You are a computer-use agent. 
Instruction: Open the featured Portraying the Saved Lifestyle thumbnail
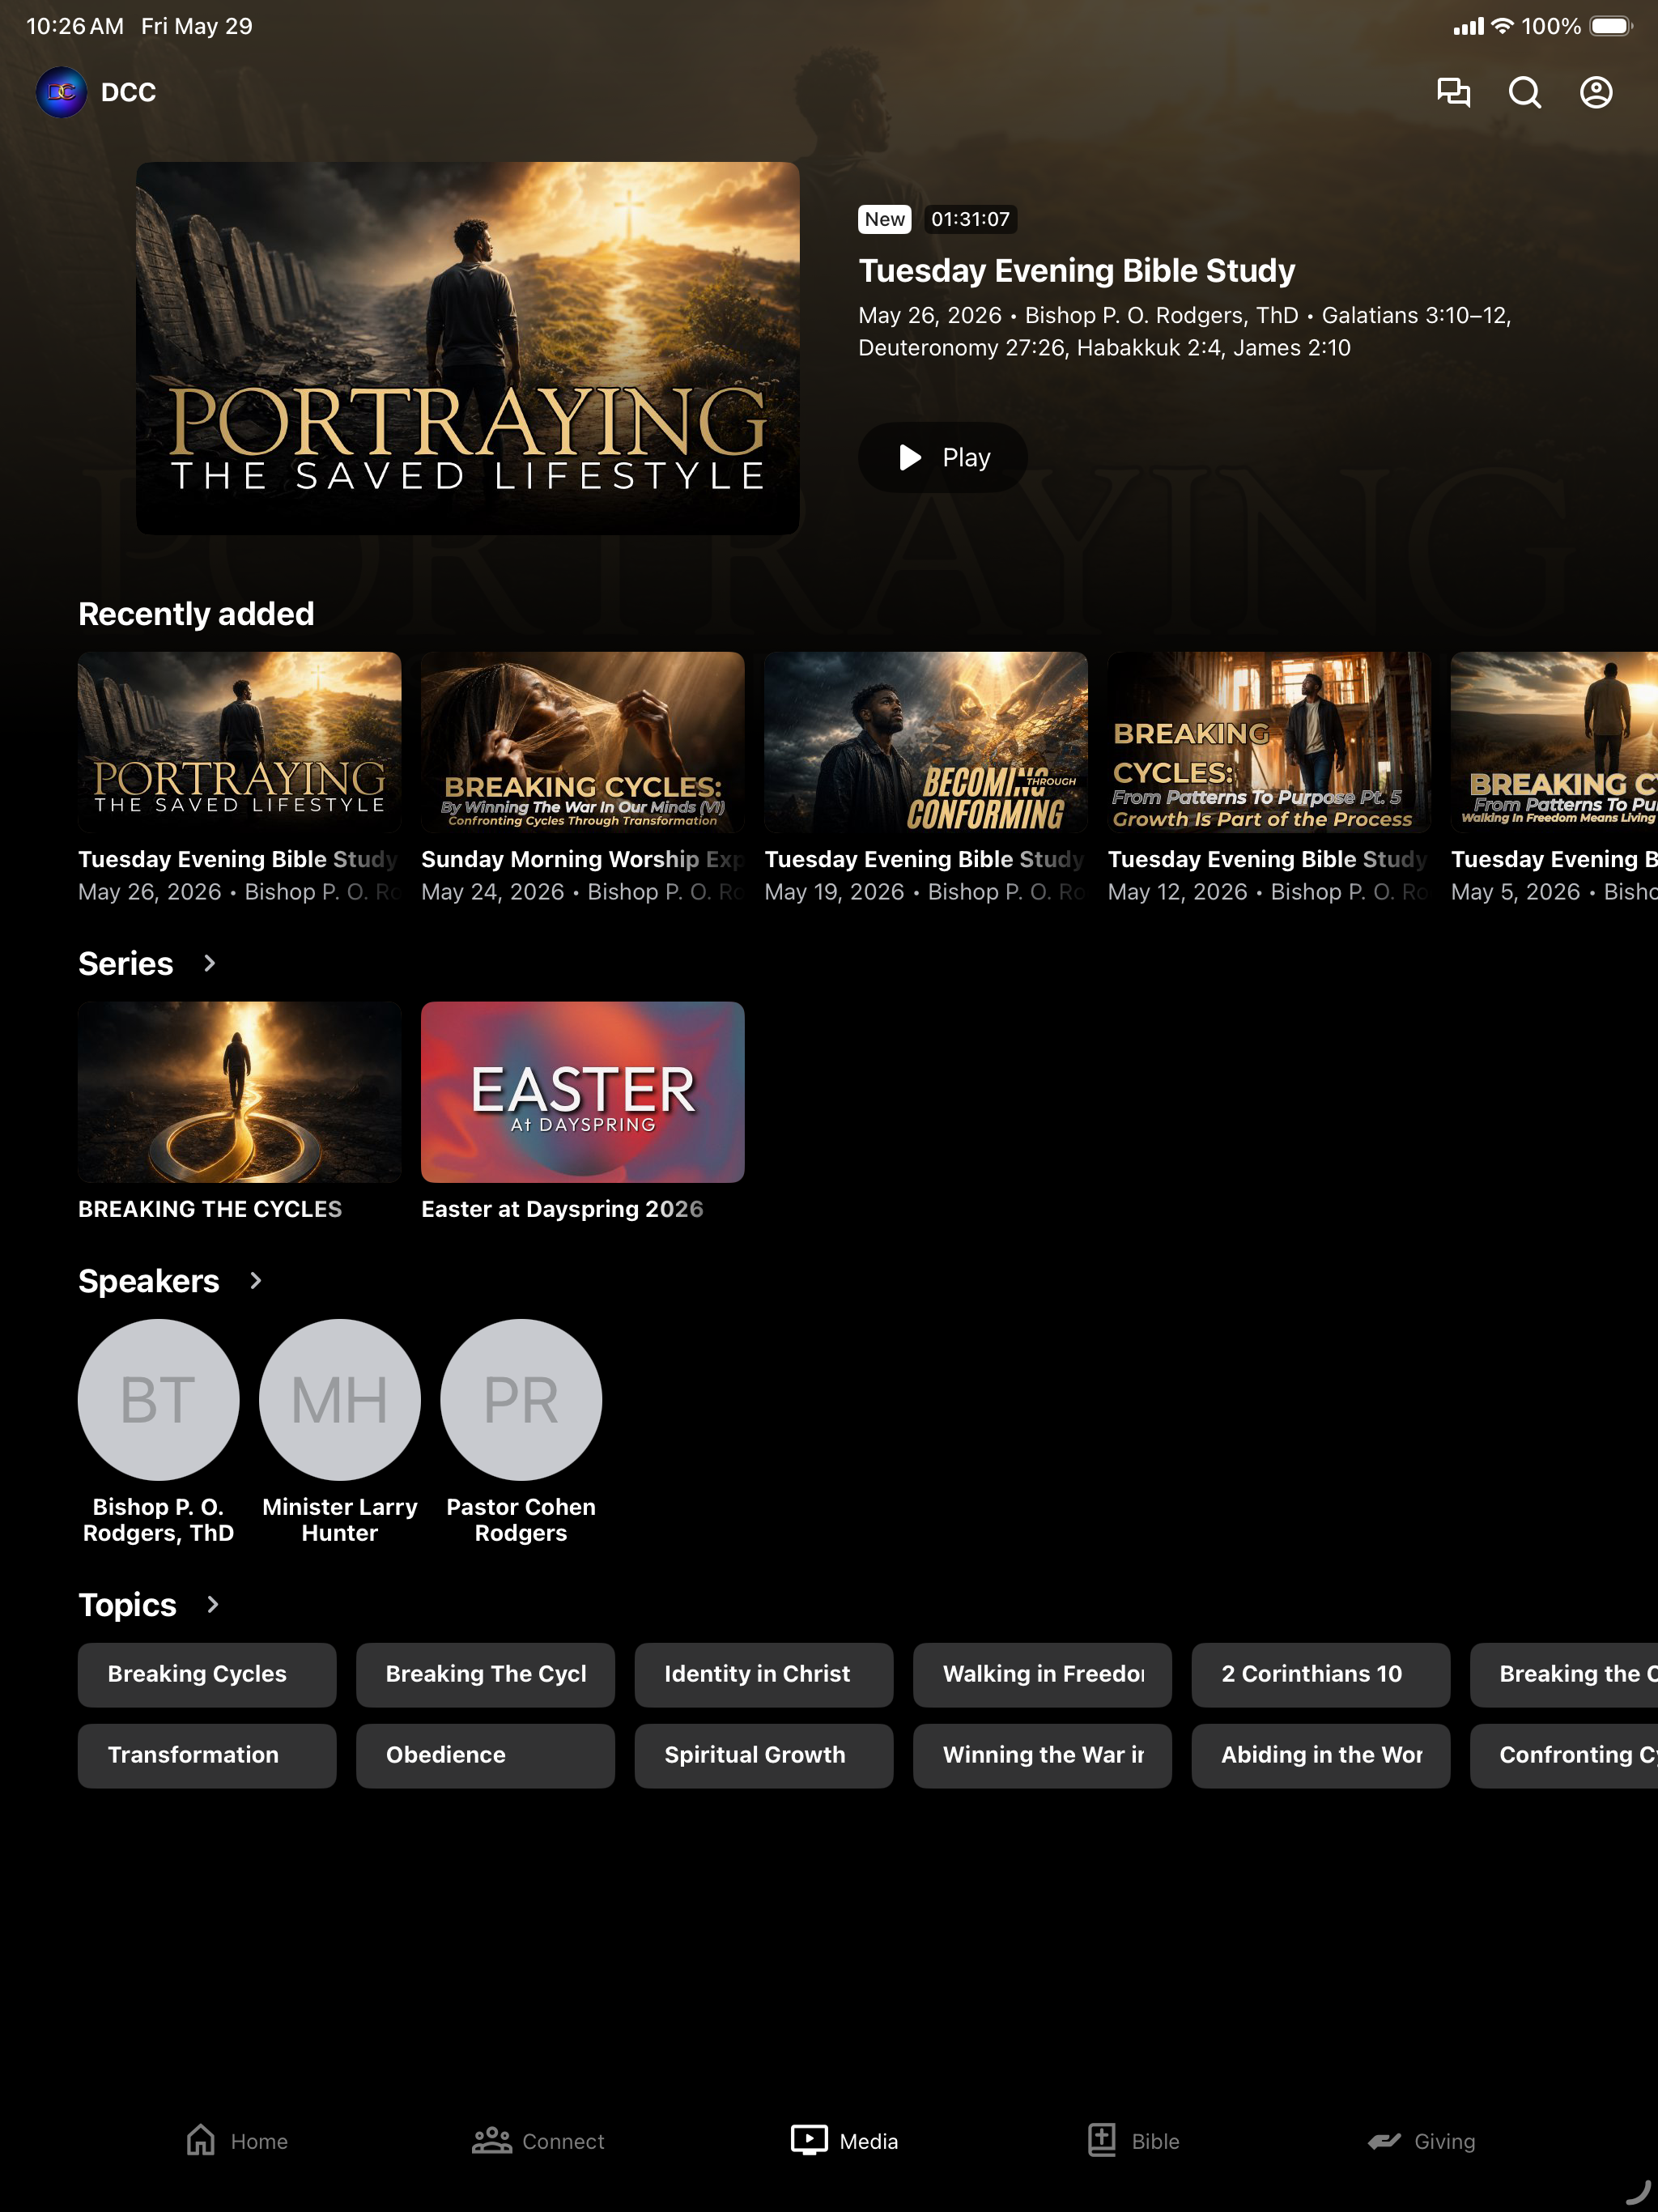point(467,348)
